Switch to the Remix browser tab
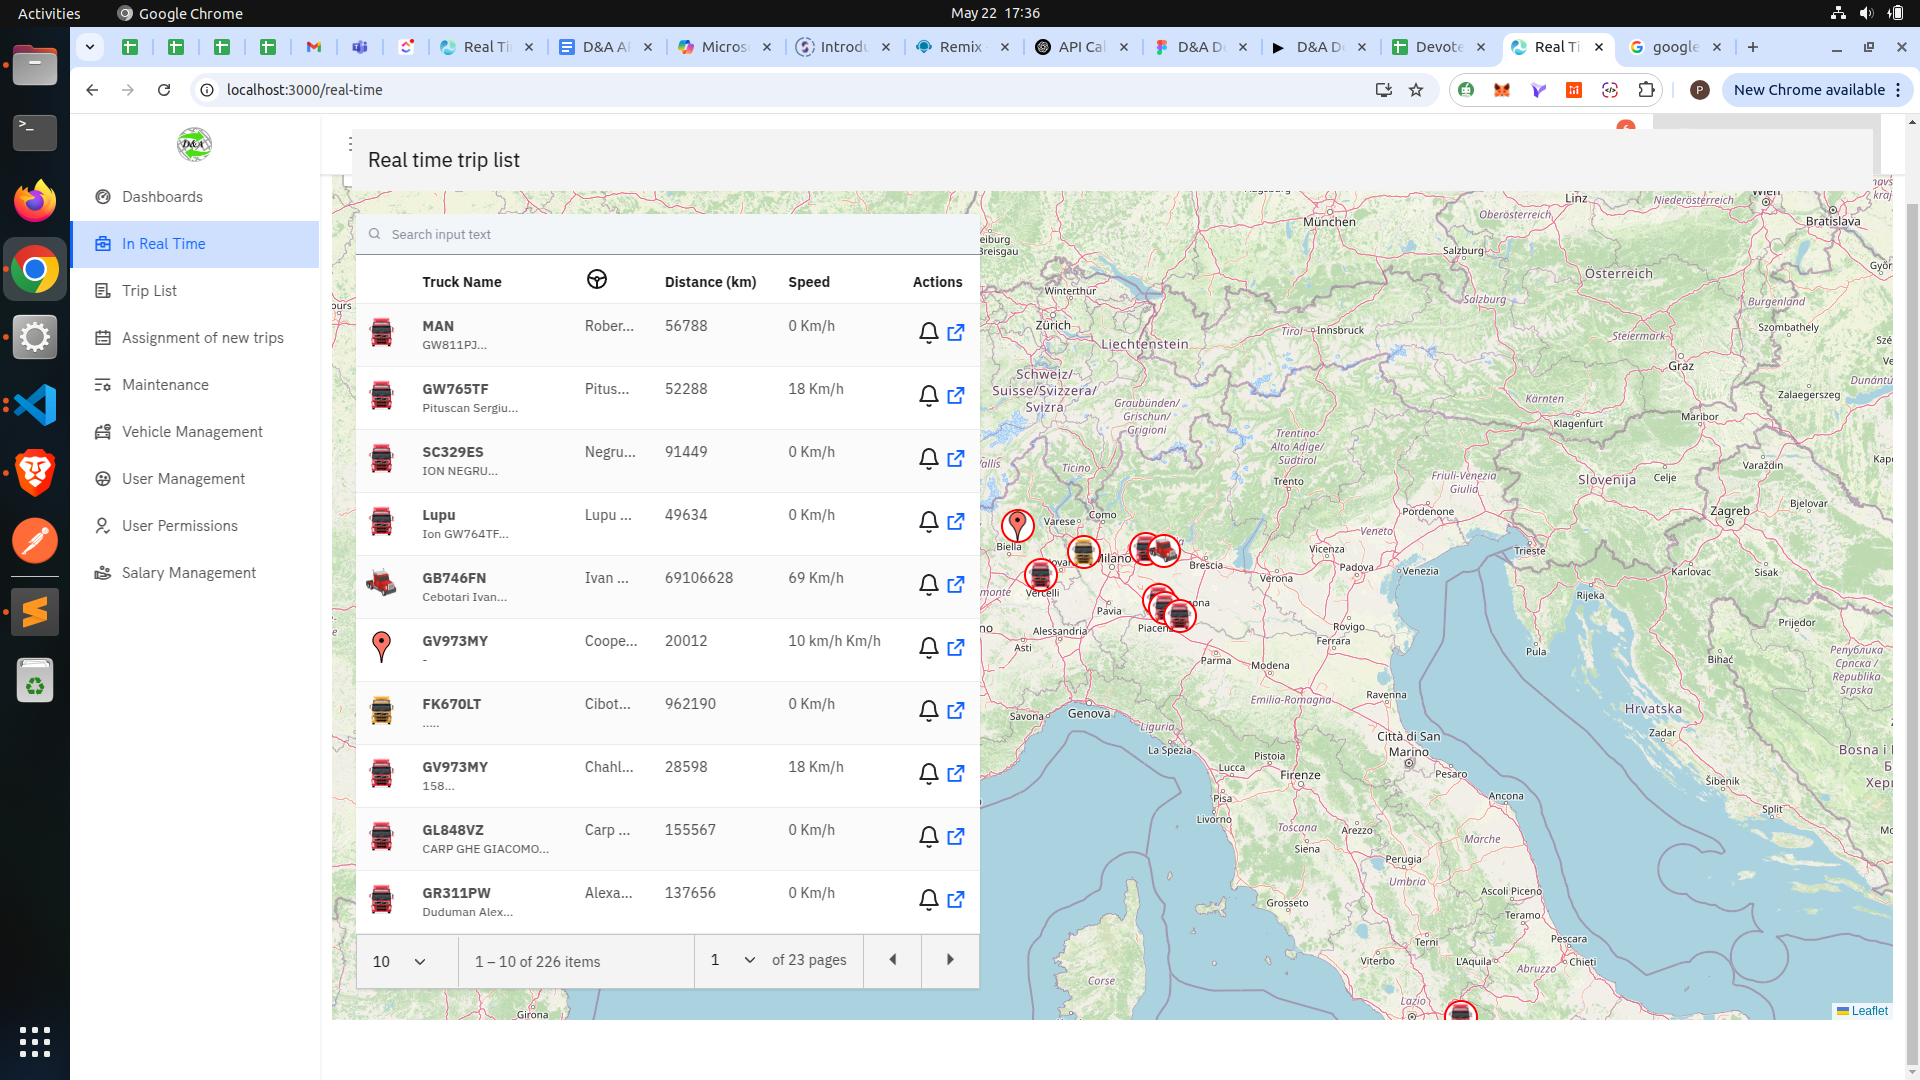Screen dimensions: 1920x1080 [x=960, y=47]
